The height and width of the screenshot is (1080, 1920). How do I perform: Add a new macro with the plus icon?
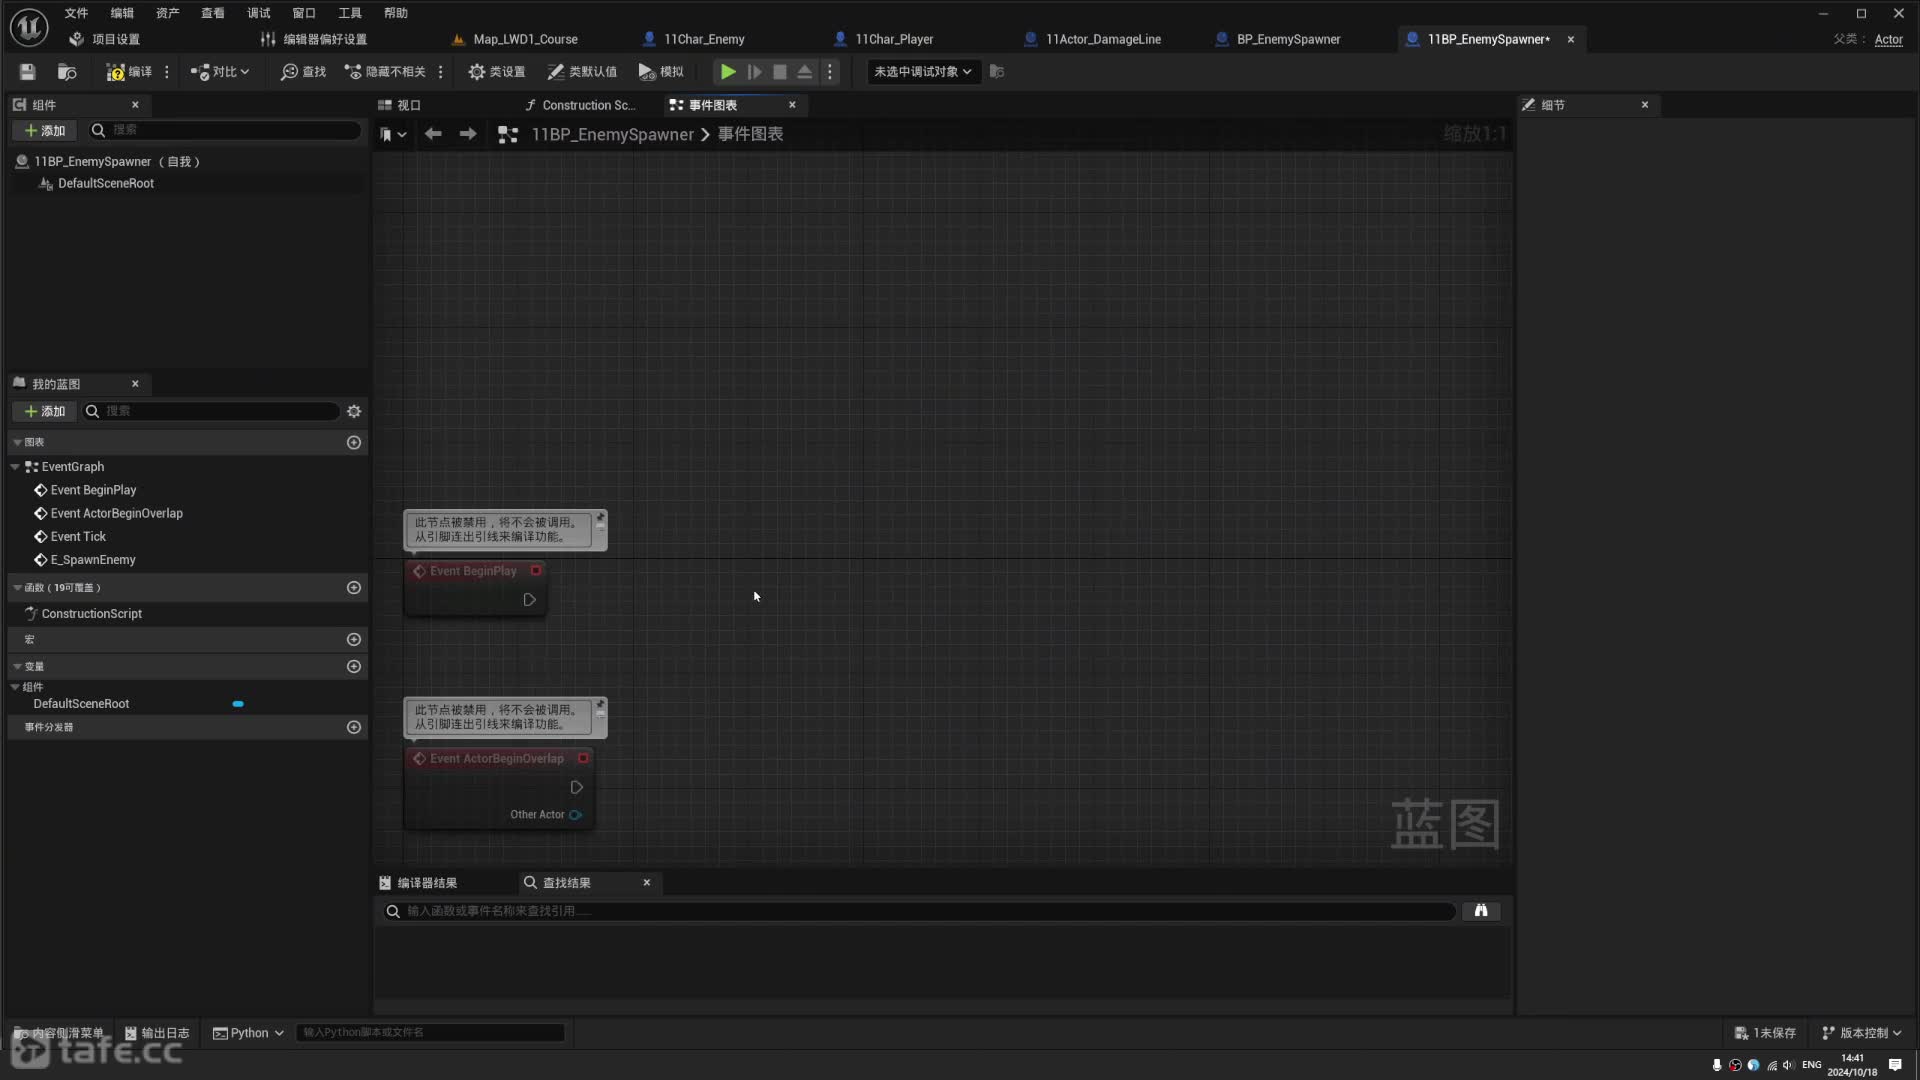pos(354,640)
